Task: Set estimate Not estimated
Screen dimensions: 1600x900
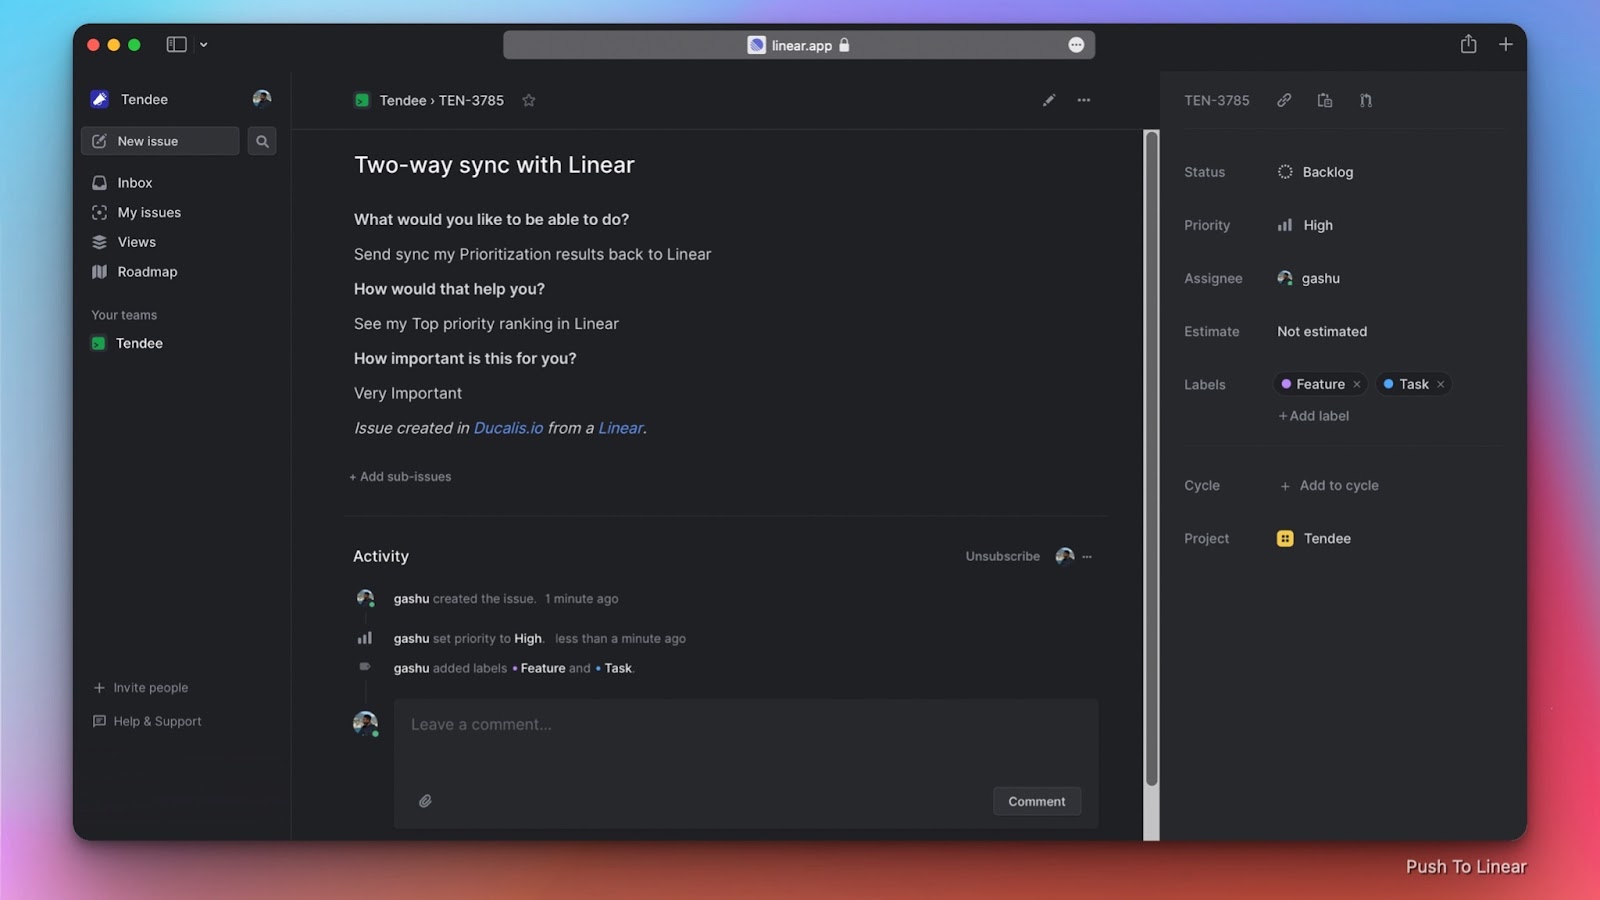Action: (1322, 331)
